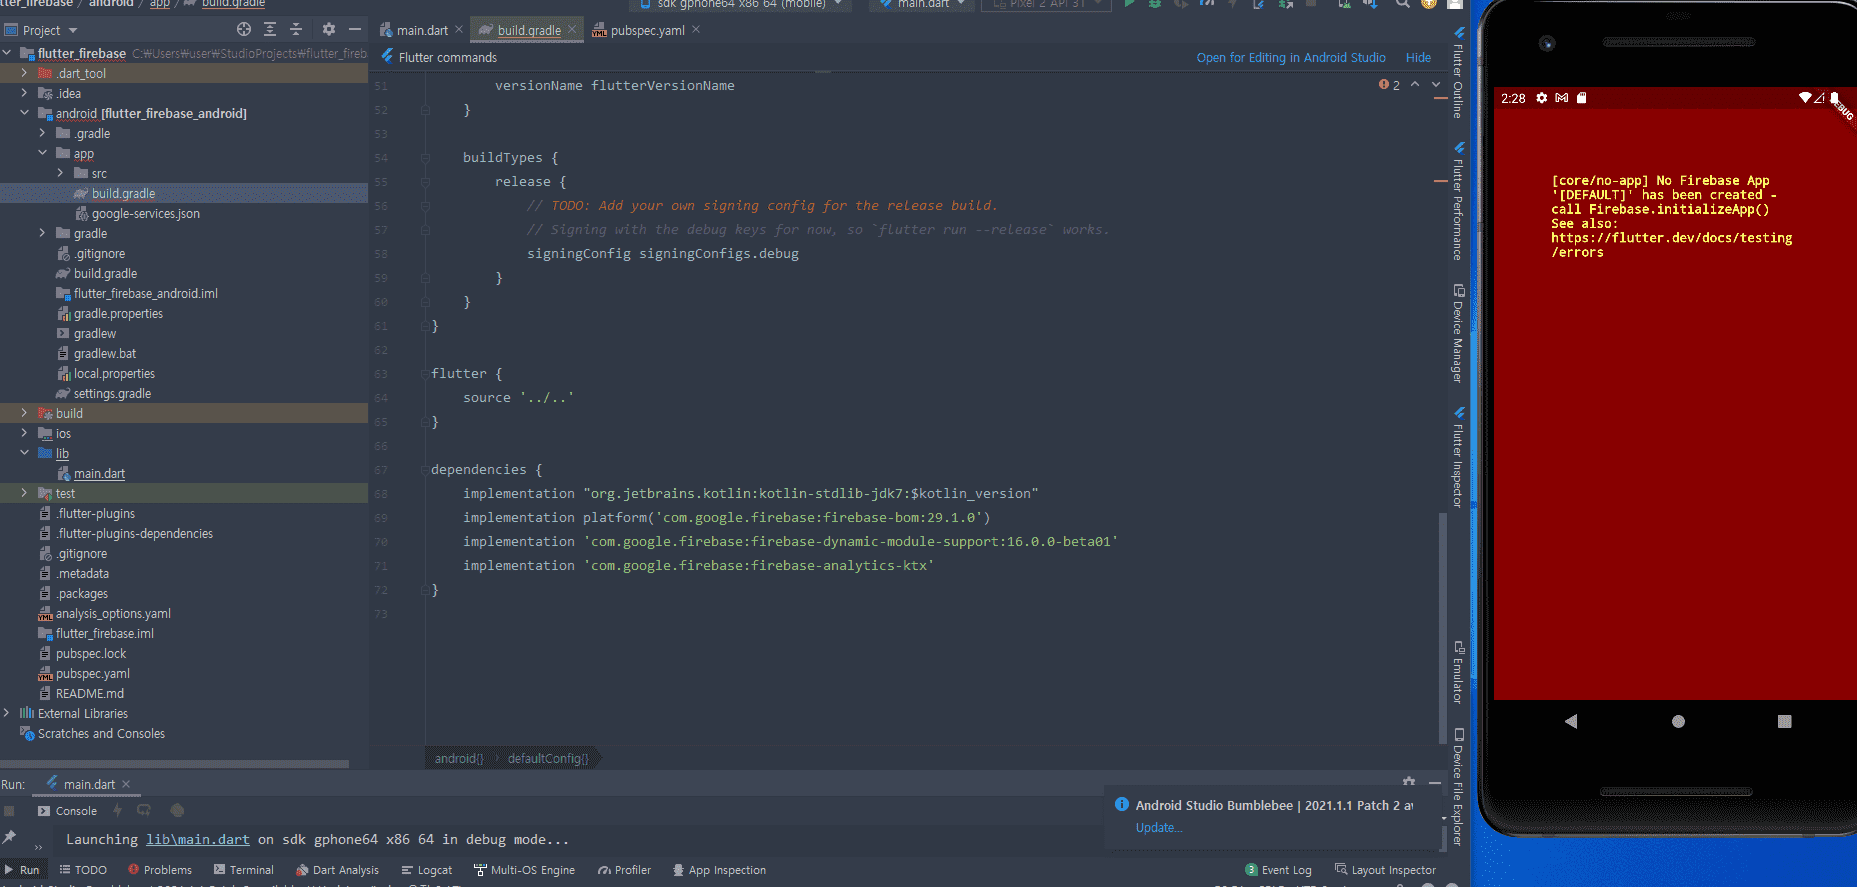Toggle the Run tool window button

click(22, 870)
